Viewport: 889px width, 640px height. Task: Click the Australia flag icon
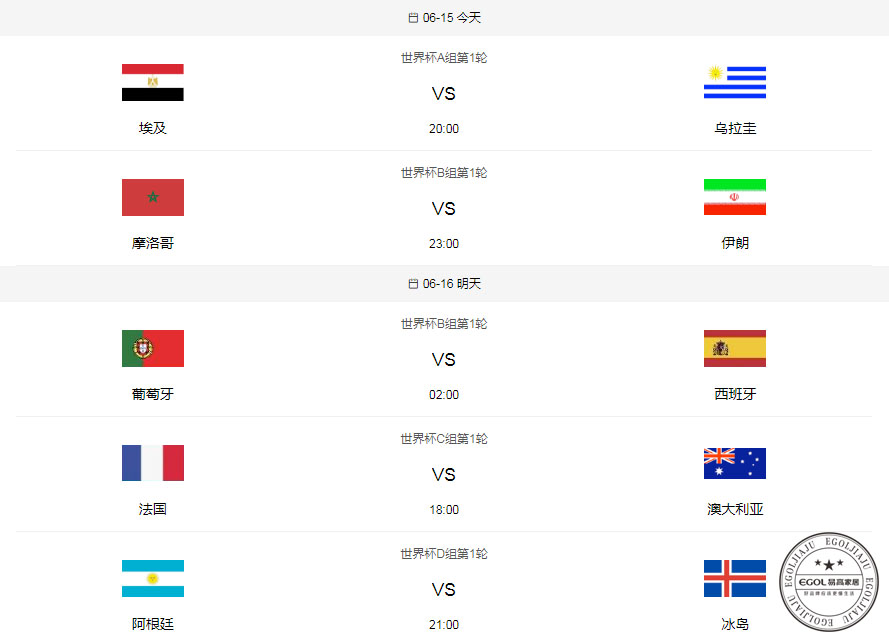coord(735,463)
